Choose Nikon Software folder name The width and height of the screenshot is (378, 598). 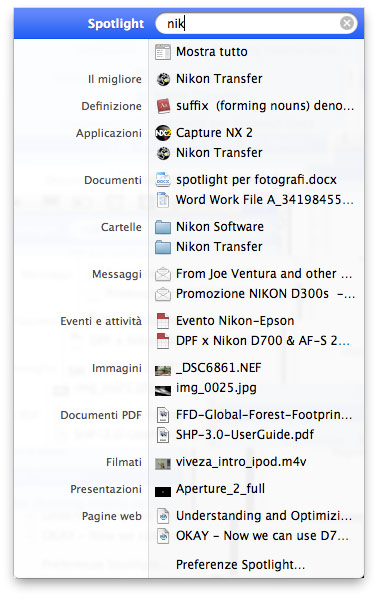point(220,227)
